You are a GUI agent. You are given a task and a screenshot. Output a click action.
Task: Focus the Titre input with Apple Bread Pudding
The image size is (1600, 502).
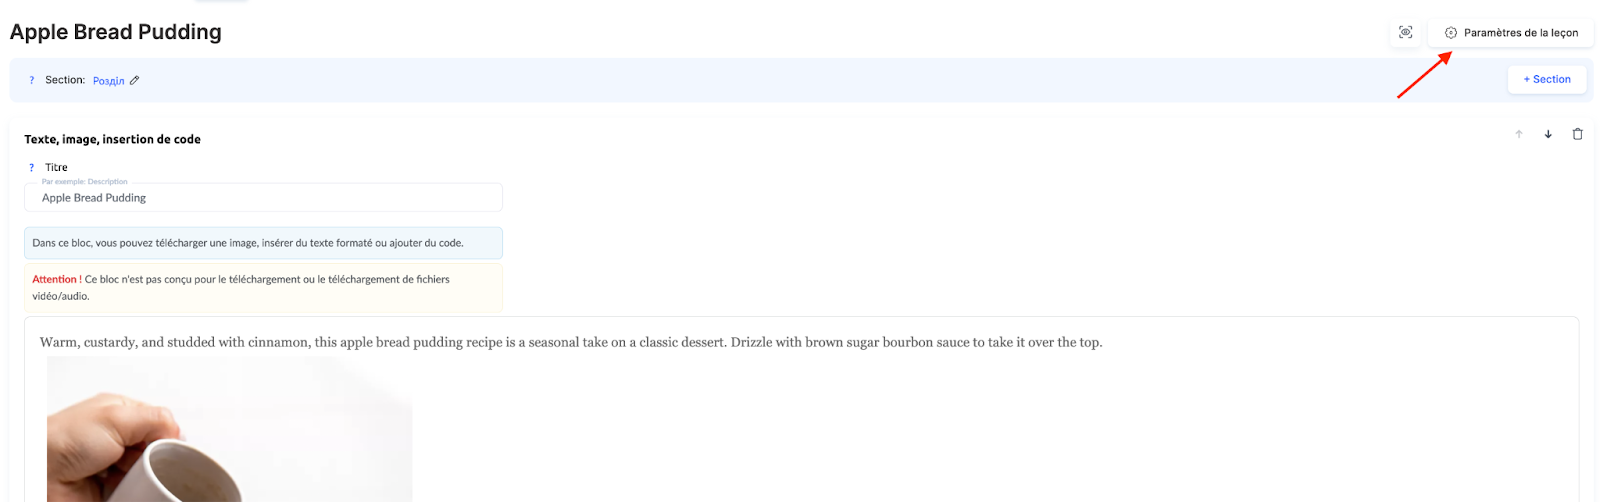(x=263, y=198)
